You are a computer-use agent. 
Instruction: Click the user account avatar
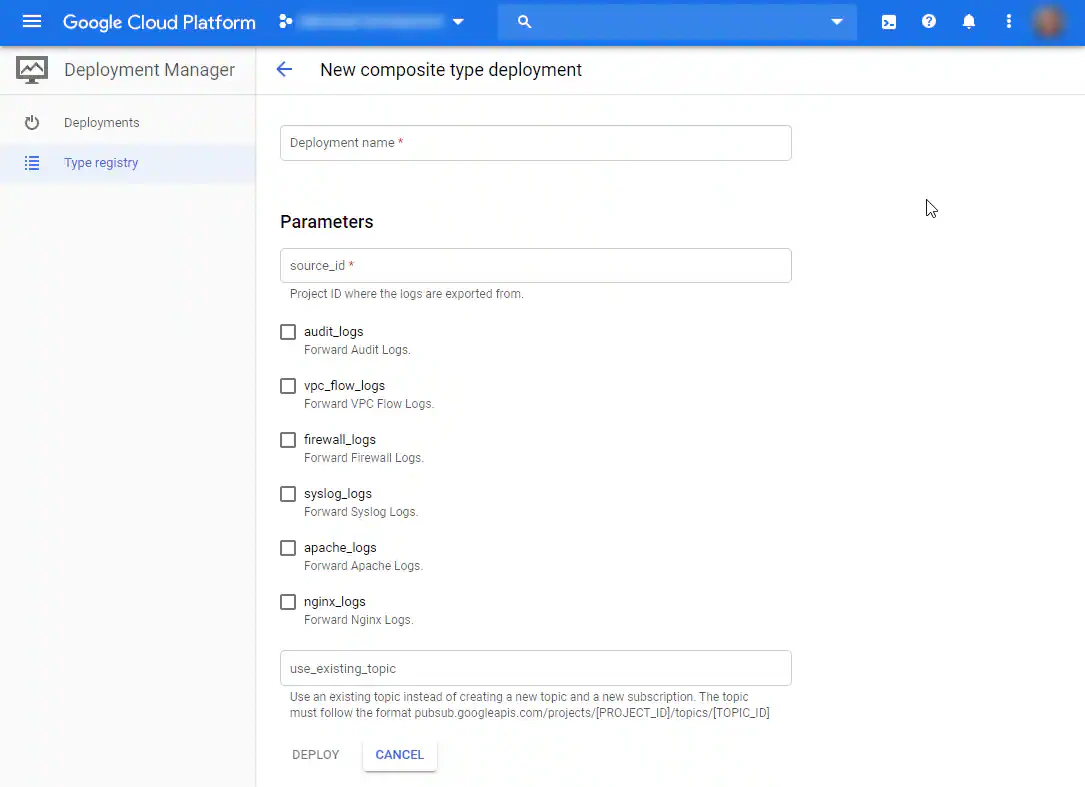(x=1049, y=22)
